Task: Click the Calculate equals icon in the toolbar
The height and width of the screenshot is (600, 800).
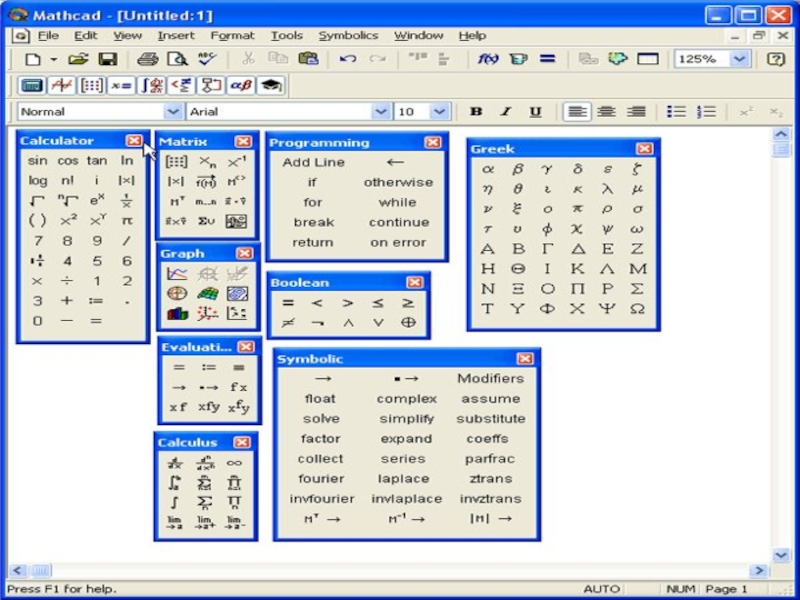Action: tap(547, 59)
